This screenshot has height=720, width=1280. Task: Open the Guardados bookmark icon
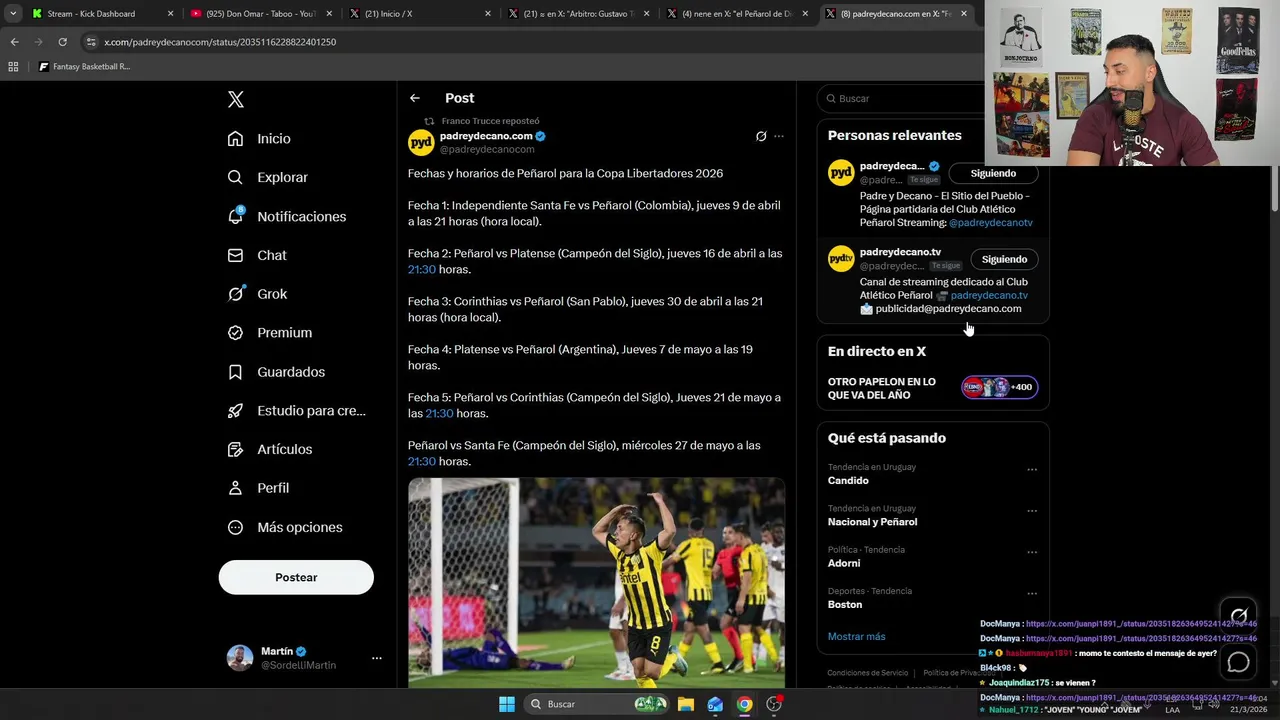(235, 372)
